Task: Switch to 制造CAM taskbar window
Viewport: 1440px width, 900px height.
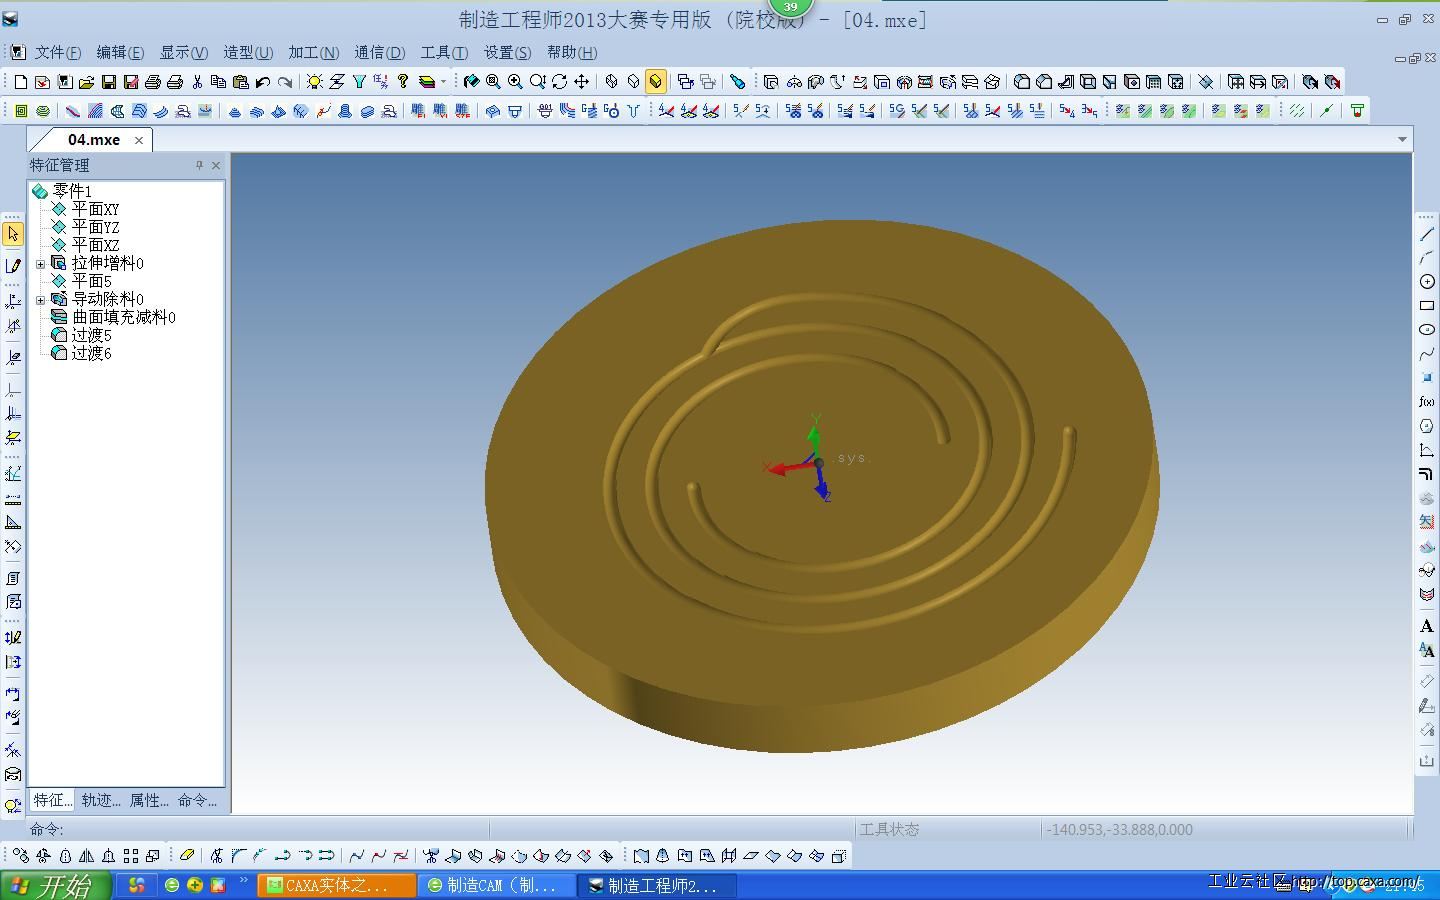Action: 497,885
